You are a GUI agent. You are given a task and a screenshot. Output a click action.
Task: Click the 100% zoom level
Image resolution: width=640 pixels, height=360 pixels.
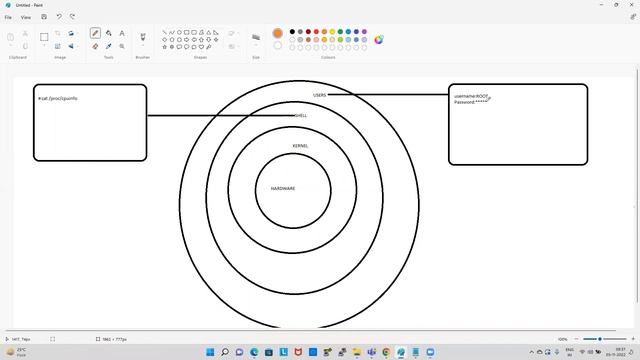coord(562,339)
